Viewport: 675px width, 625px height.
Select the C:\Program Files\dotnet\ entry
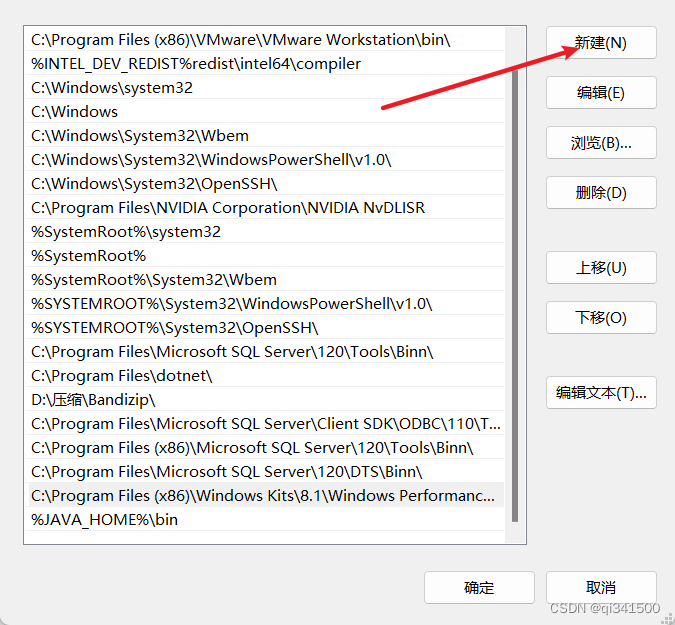click(264, 376)
